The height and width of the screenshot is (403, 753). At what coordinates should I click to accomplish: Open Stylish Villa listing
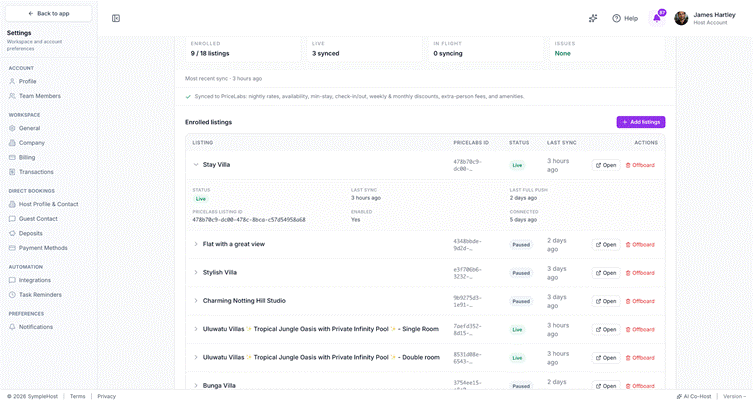606,273
